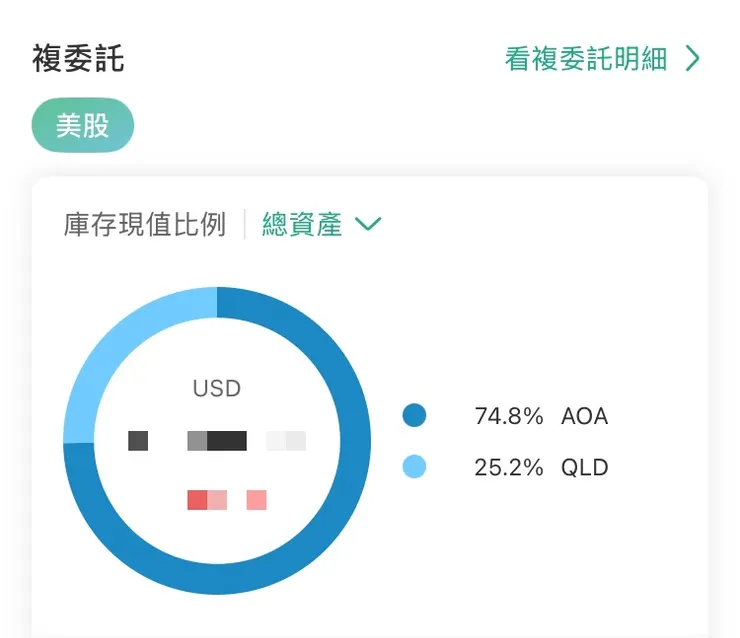Click the blurred red profit-loss value
Image resolution: width=740 pixels, height=638 pixels.
tap(227, 499)
